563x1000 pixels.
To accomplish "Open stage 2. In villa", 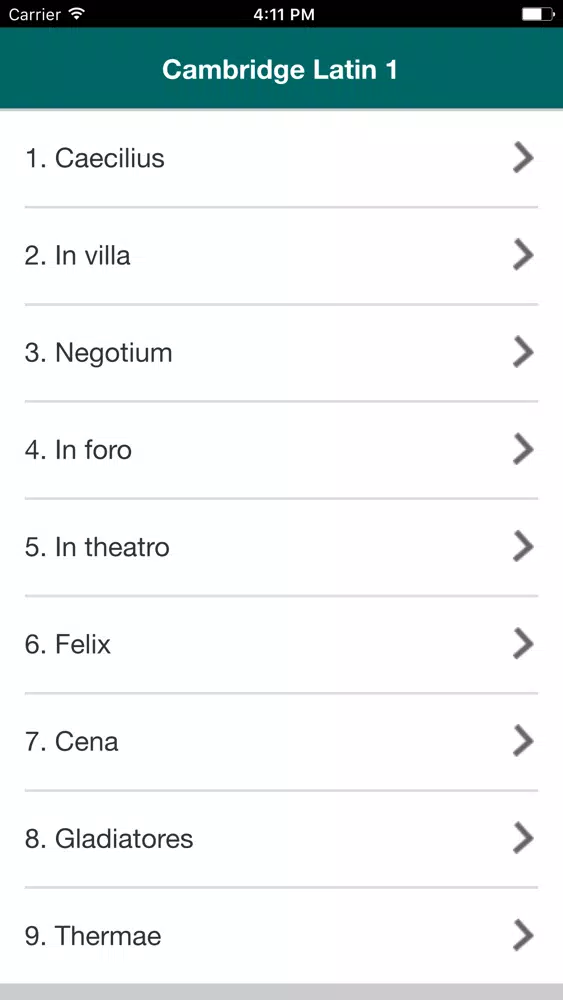I will 281,256.
